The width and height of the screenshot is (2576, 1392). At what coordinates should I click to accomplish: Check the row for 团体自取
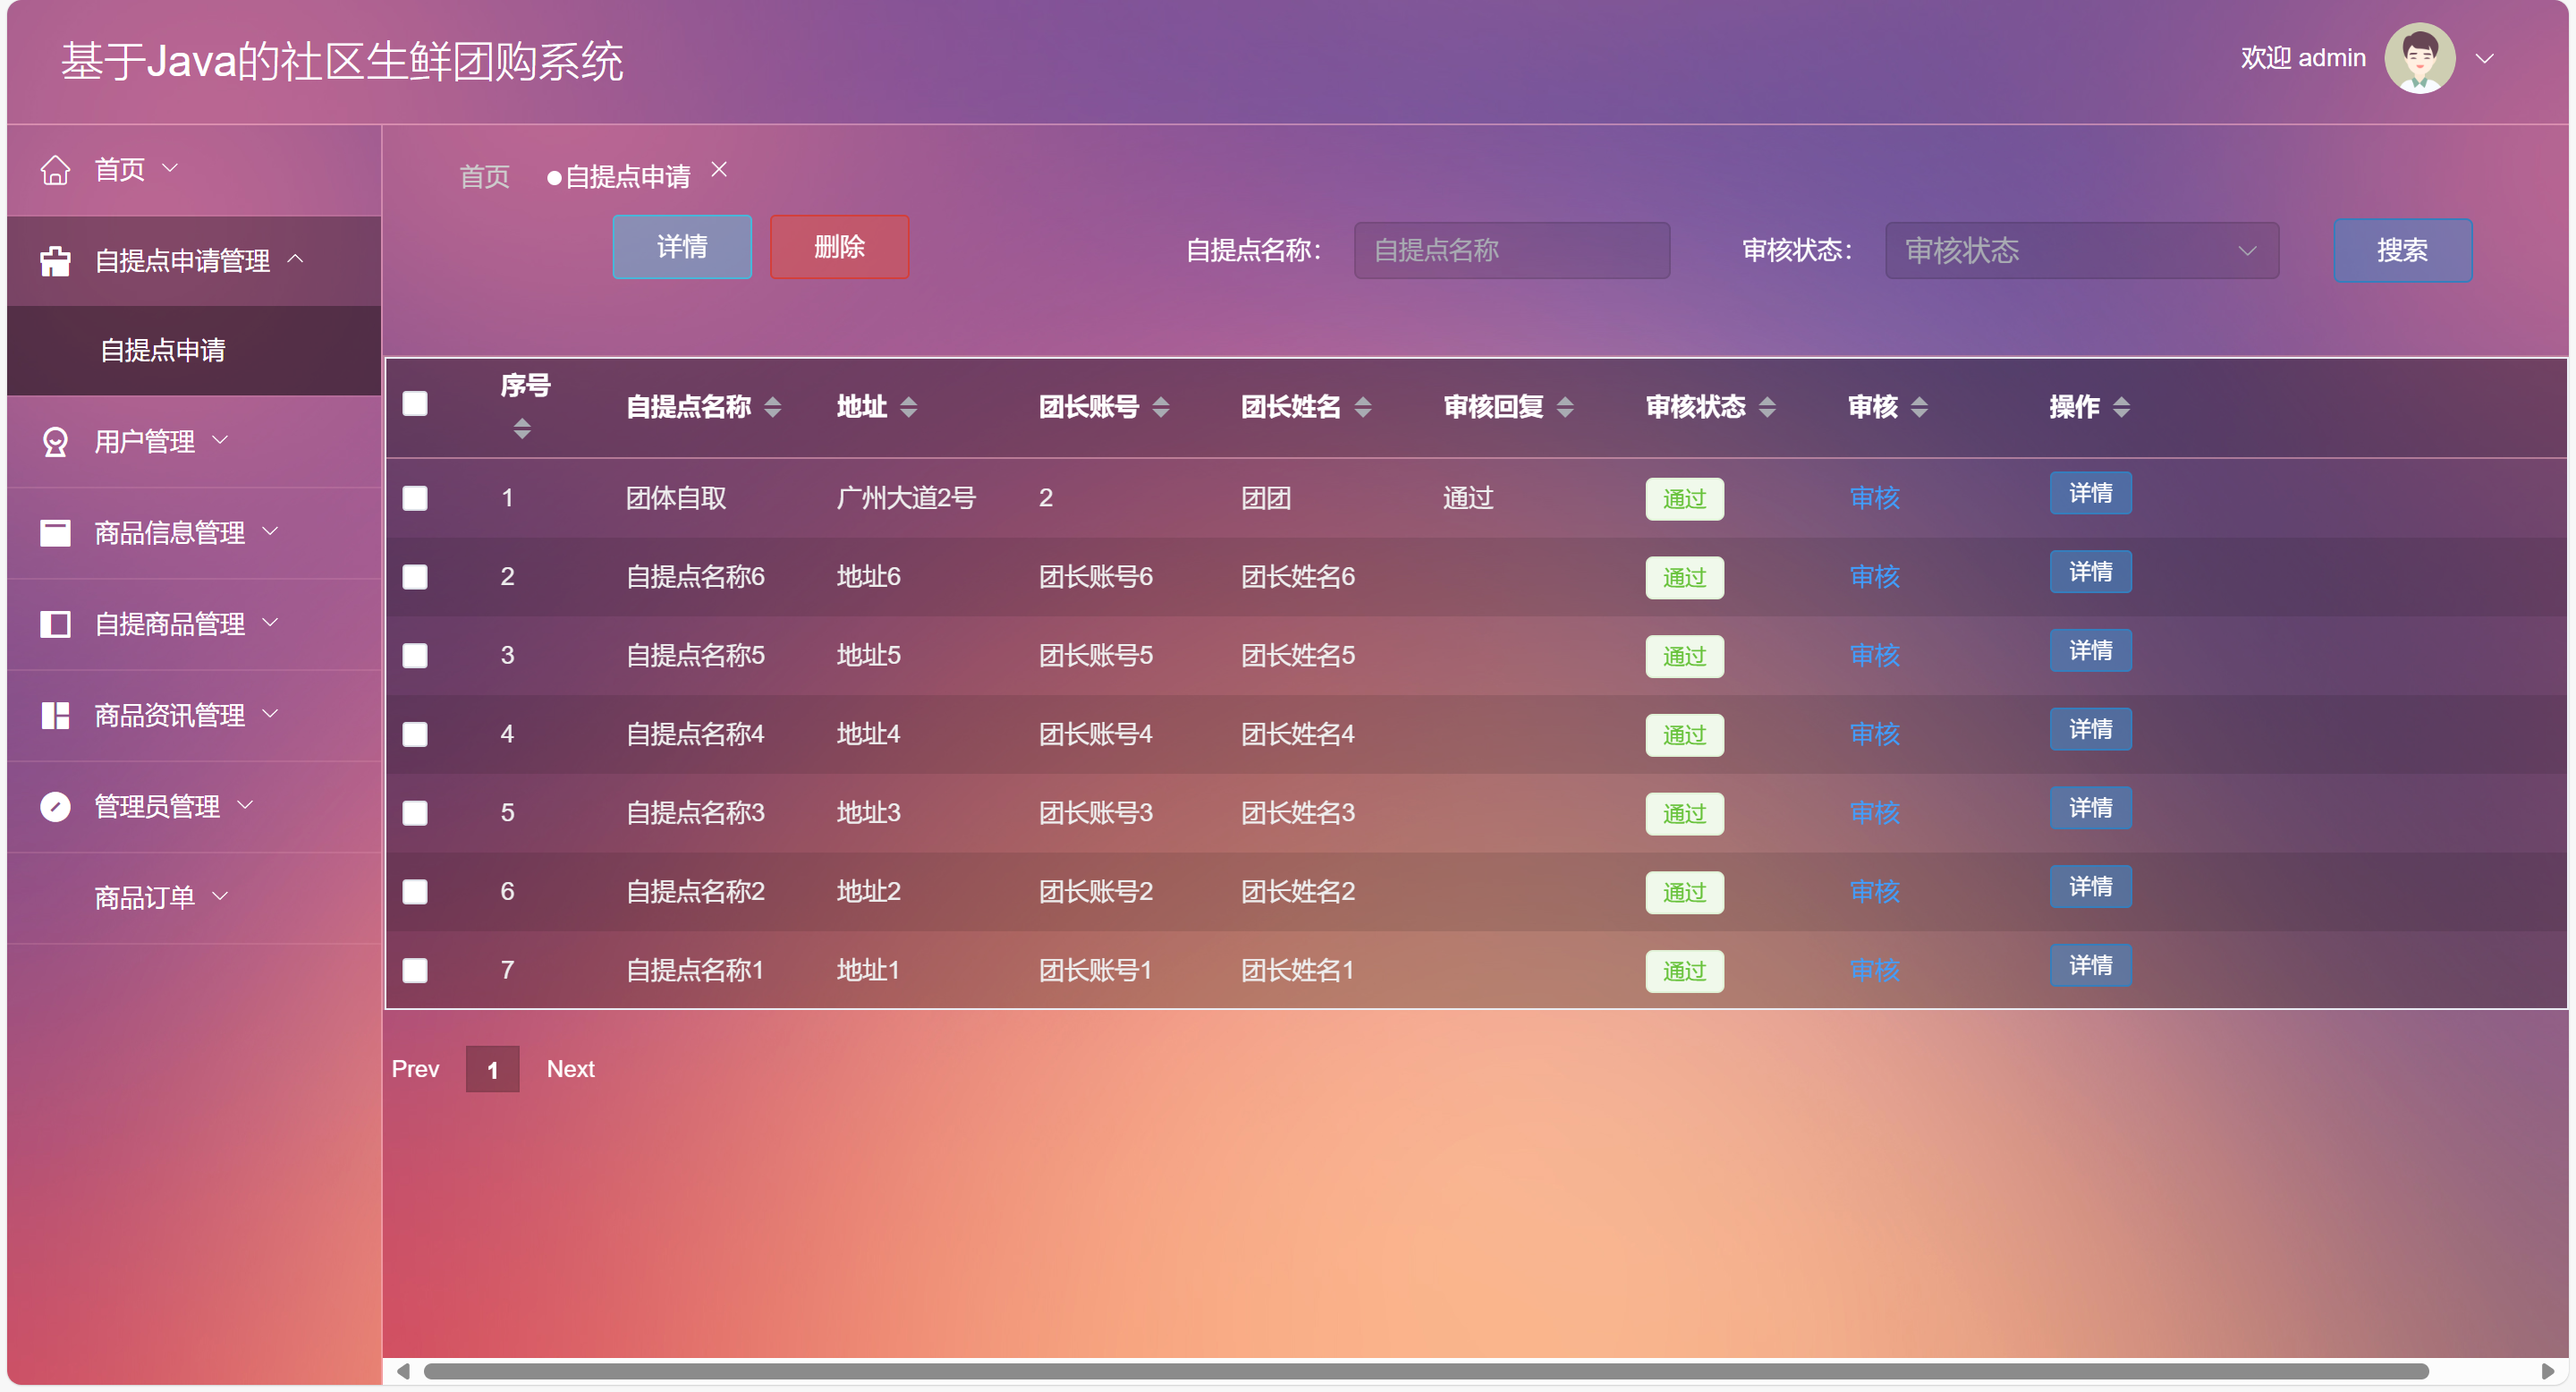[x=415, y=498]
